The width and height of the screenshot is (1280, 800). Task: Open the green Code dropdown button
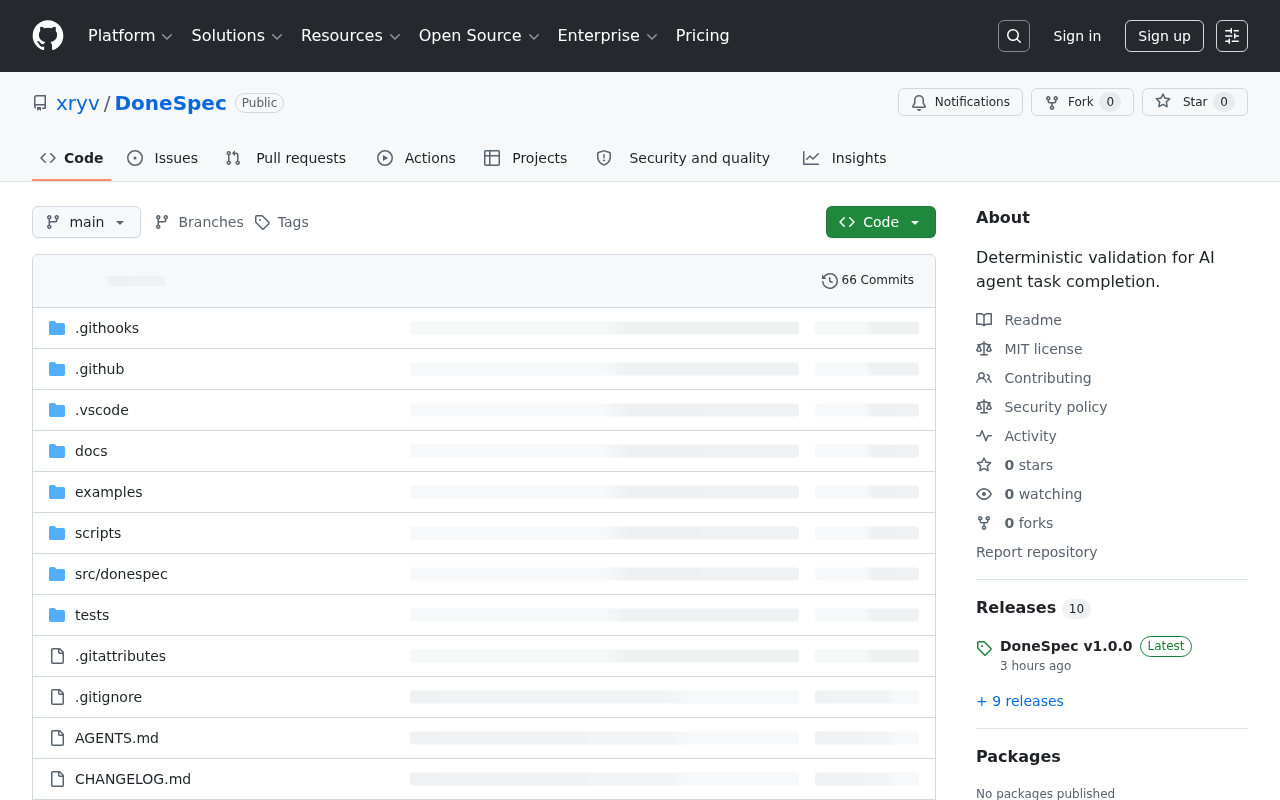point(881,222)
